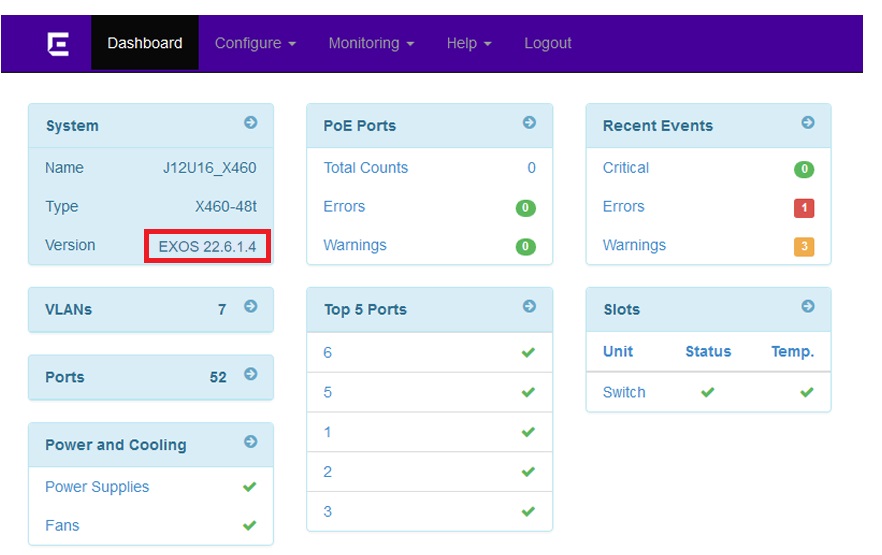882x555 pixels.
Task: Open the Power Supplies link
Action: pos(97,487)
